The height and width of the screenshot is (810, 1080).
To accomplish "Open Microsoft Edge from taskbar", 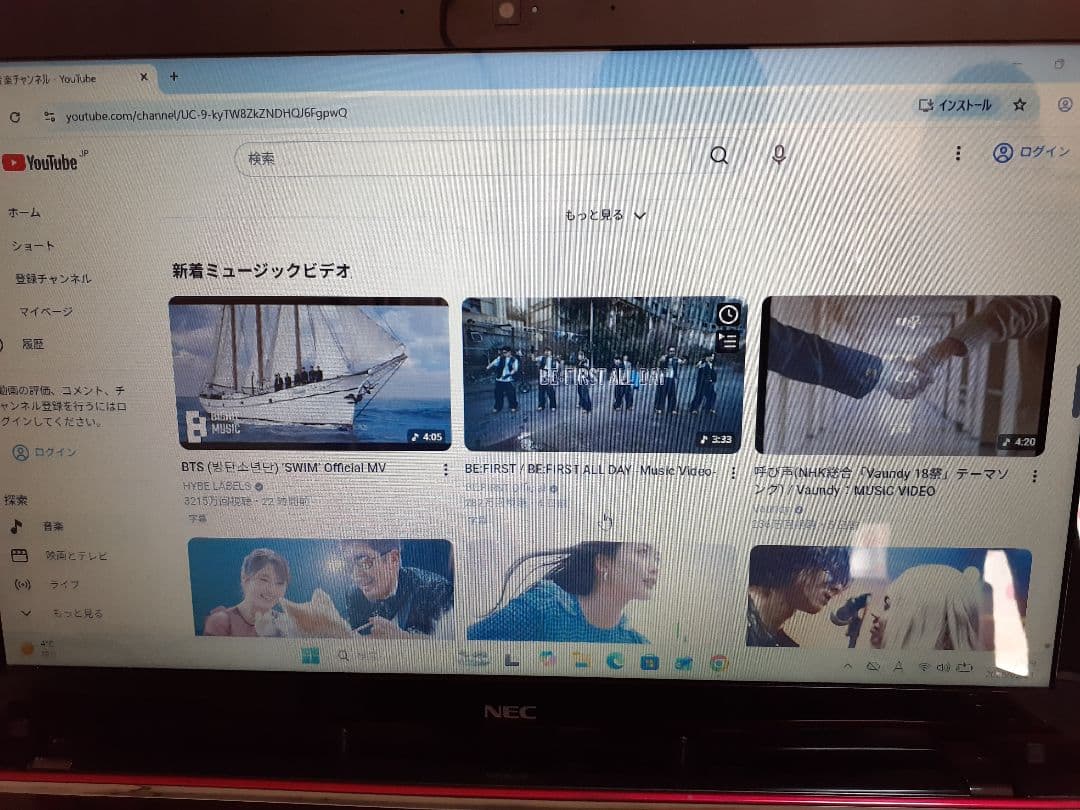I will [614, 661].
